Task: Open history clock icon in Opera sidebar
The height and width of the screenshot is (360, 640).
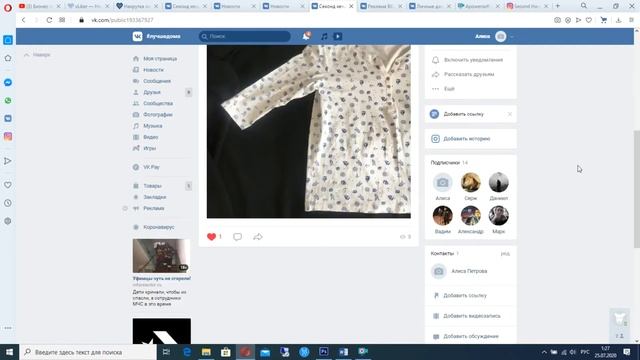Action: tap(8, 203)
